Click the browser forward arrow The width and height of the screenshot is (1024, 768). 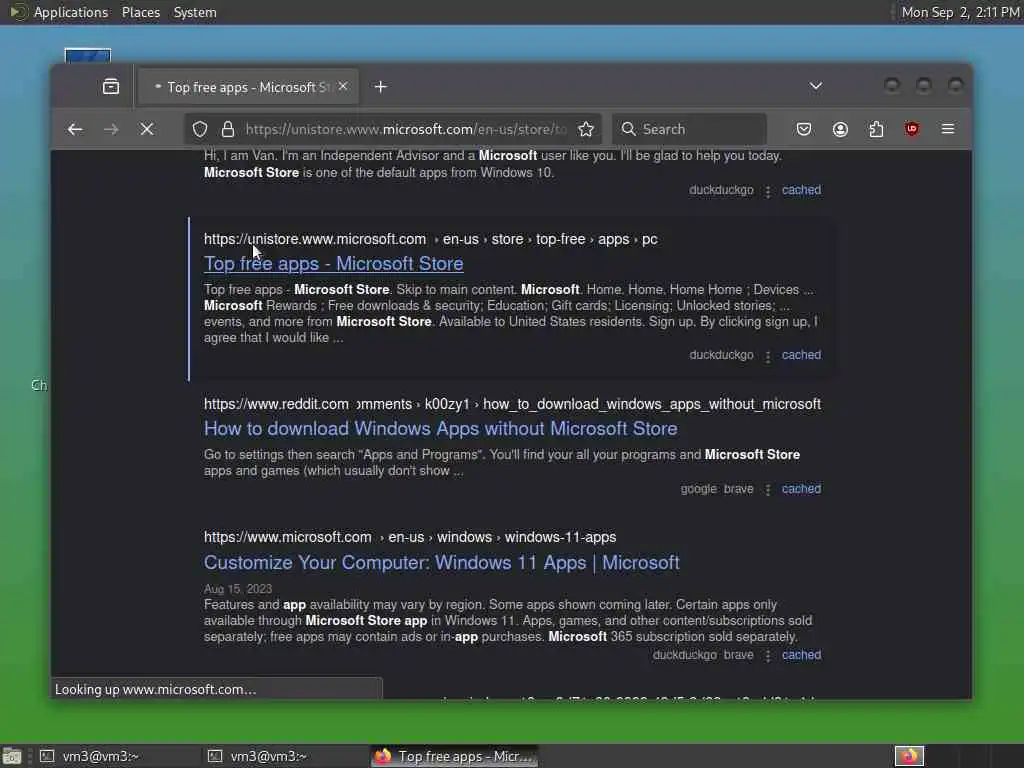click(x=111, y=129)
